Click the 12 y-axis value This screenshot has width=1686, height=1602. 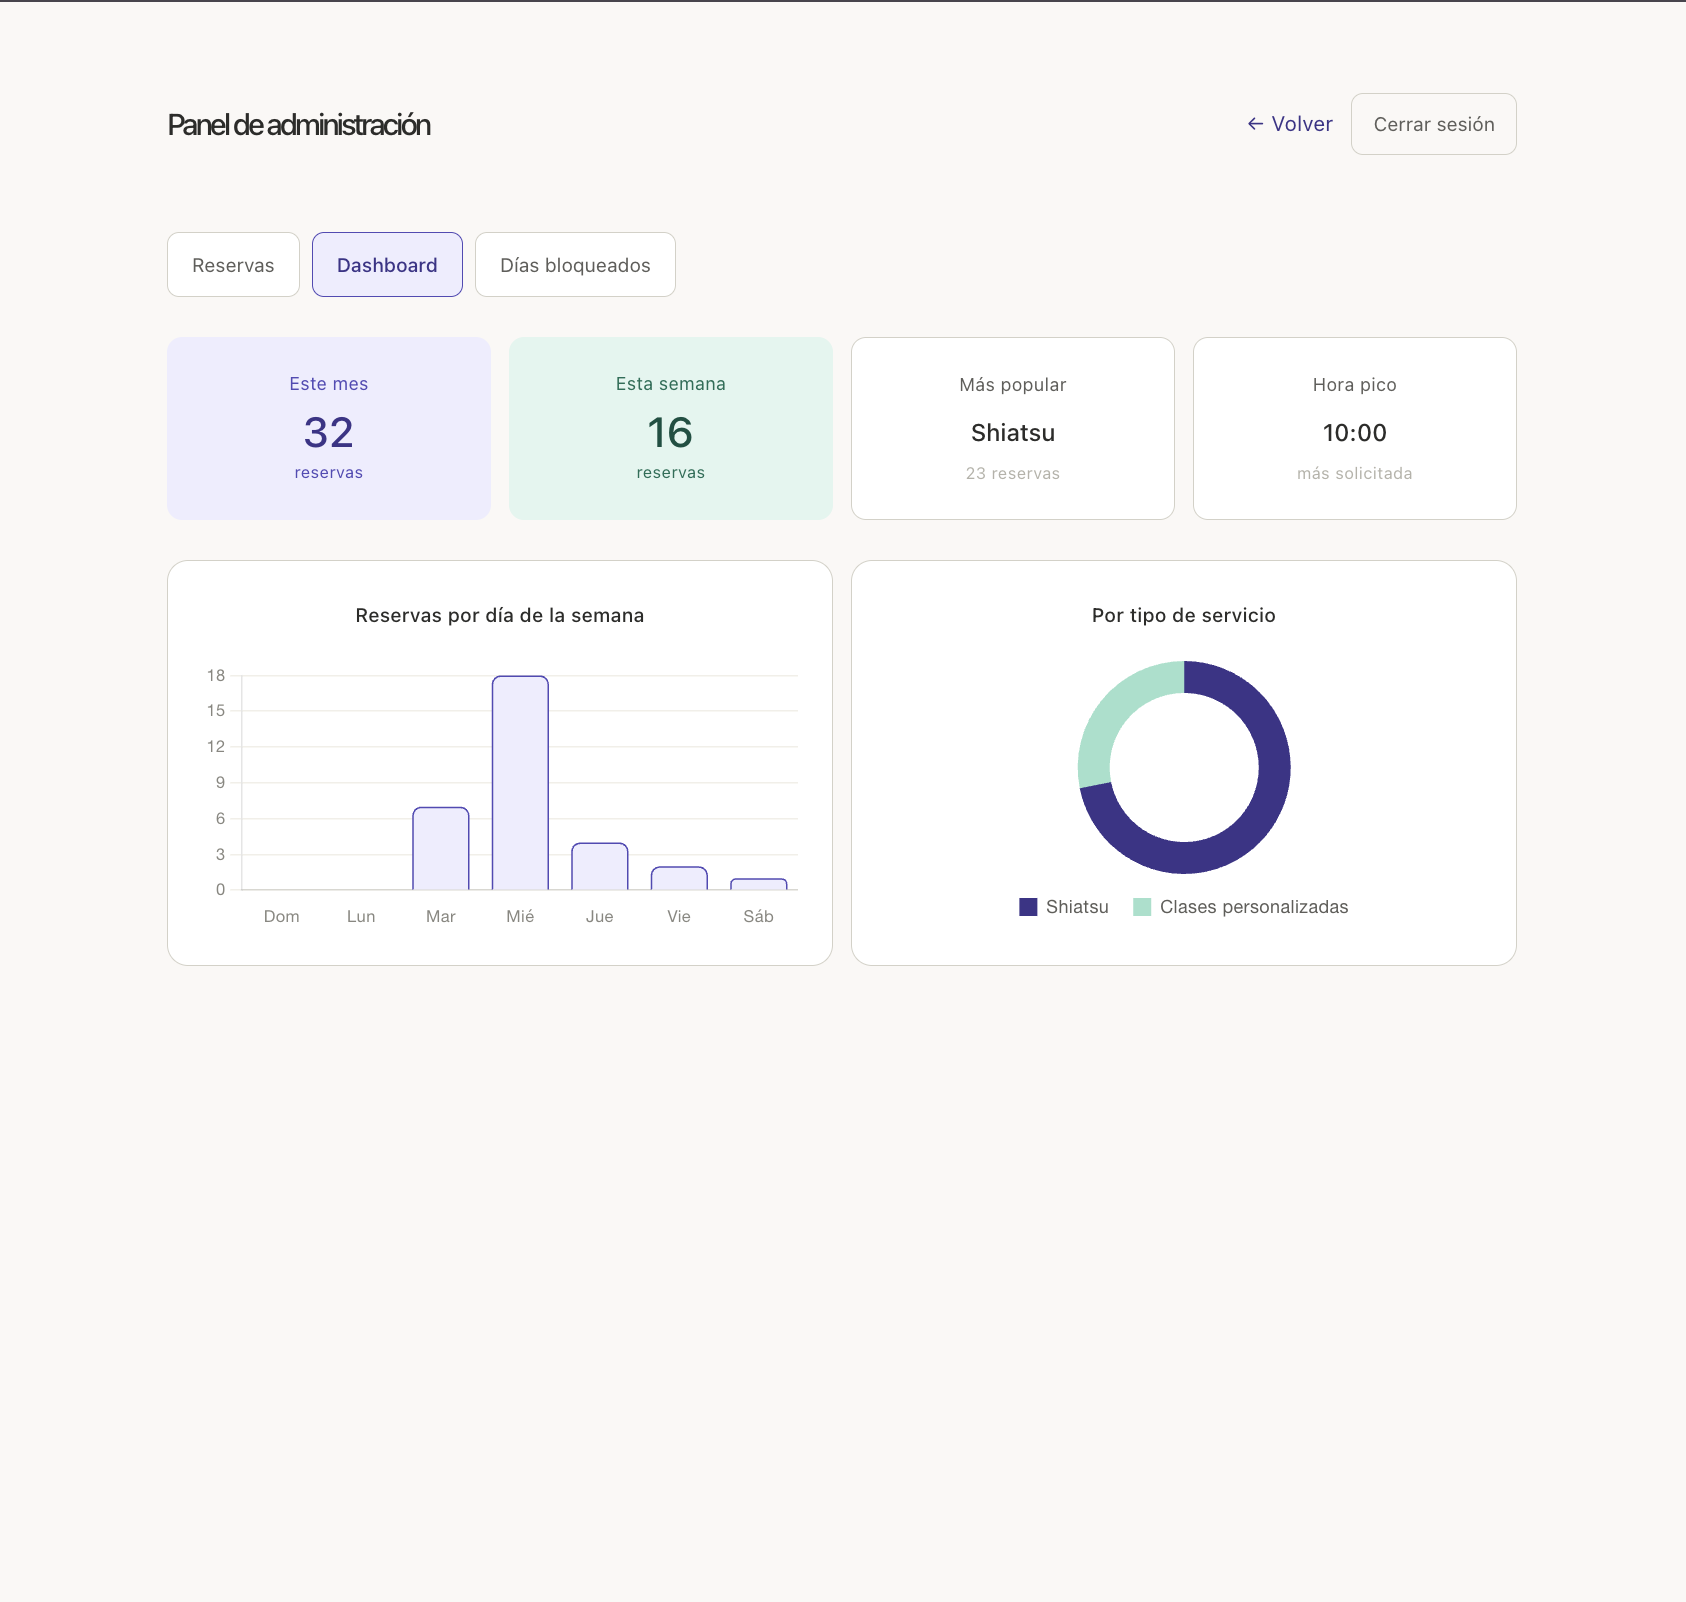[x=216, y=747]
